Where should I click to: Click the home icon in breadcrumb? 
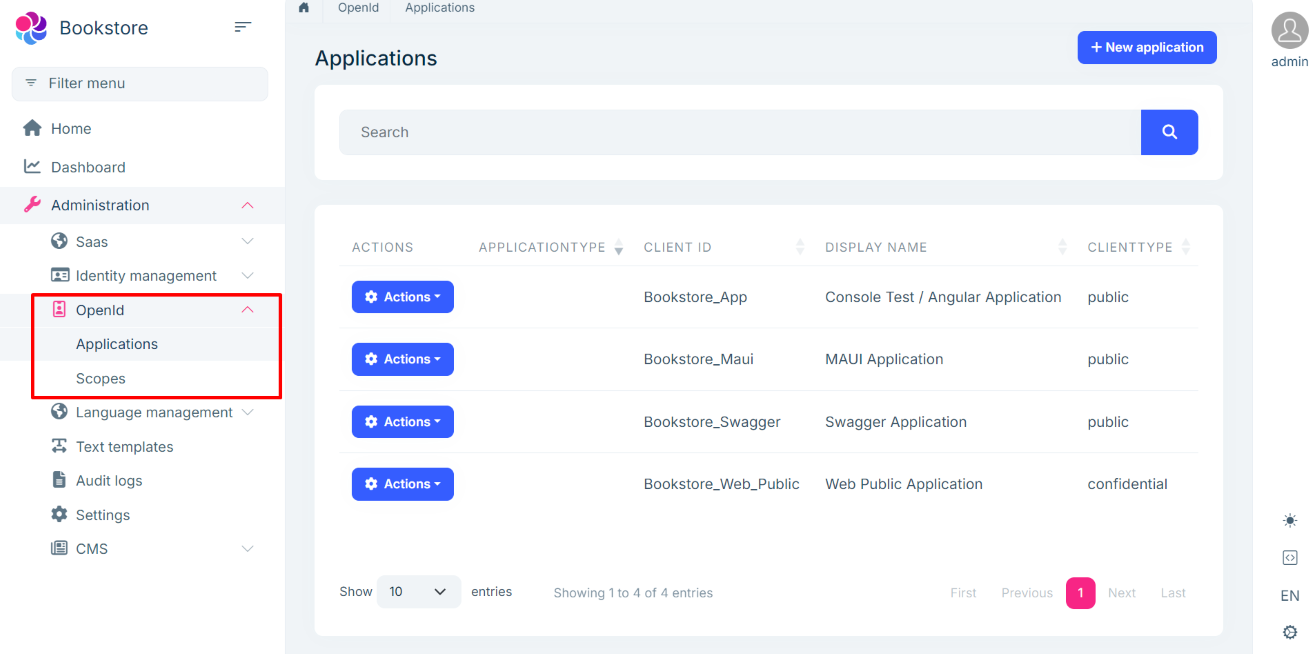pos(304,8)
